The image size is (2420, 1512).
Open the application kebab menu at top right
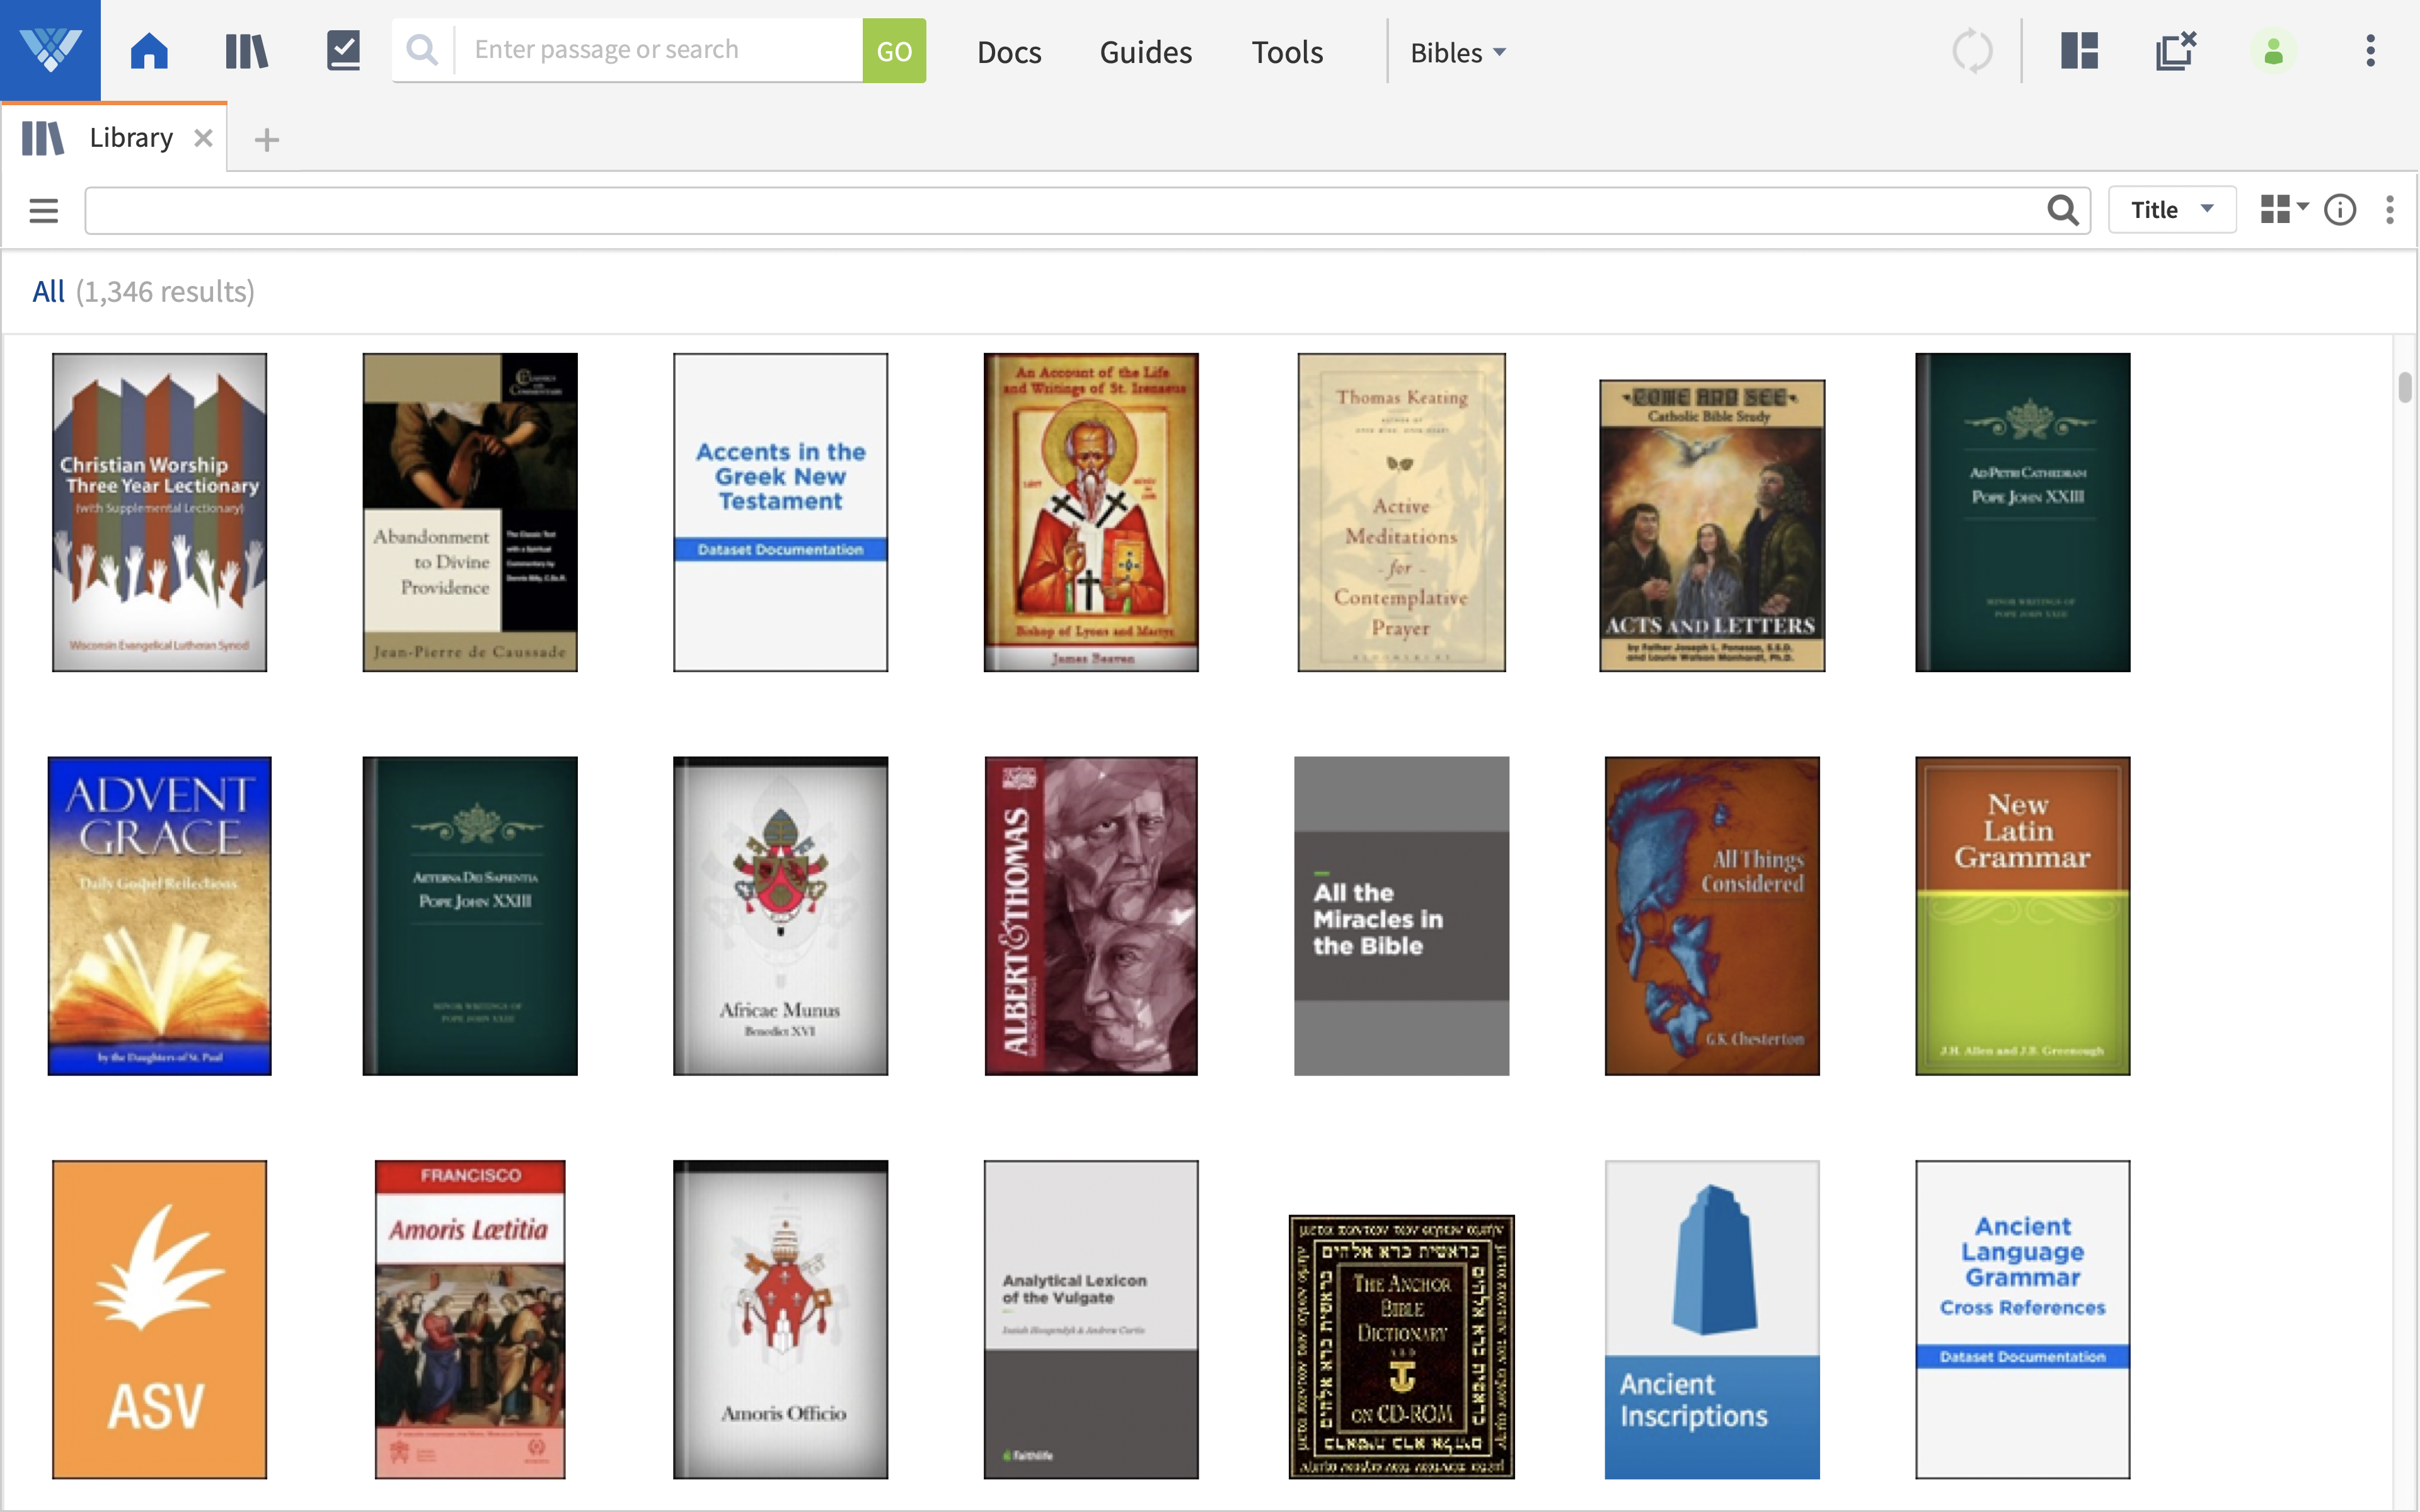[x=2370, y=50]
